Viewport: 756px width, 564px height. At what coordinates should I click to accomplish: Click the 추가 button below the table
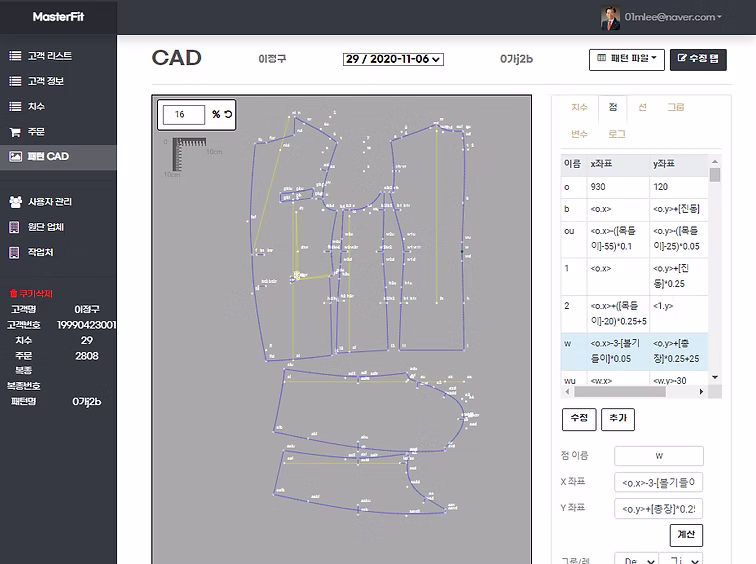617,419
